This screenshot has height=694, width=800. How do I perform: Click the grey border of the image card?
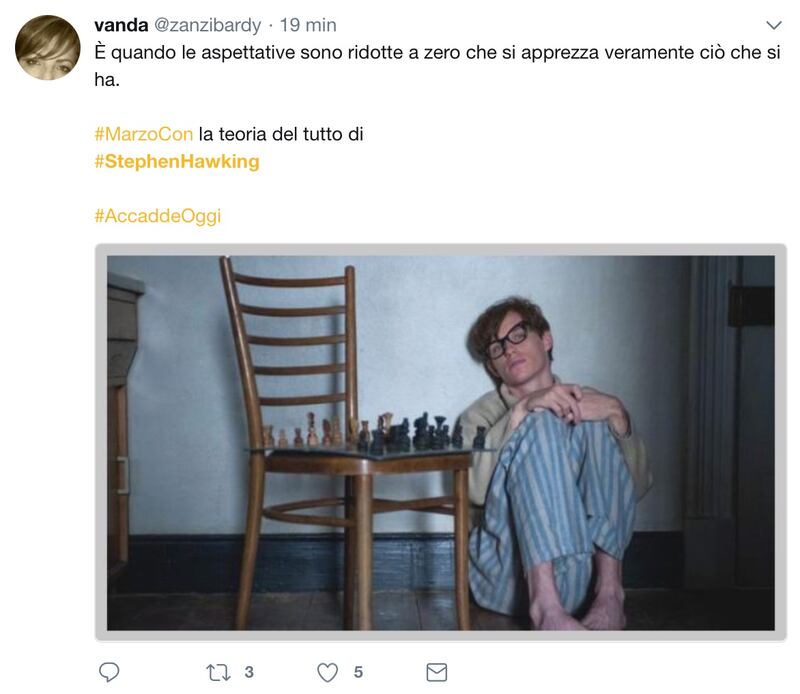coord(441,250)
